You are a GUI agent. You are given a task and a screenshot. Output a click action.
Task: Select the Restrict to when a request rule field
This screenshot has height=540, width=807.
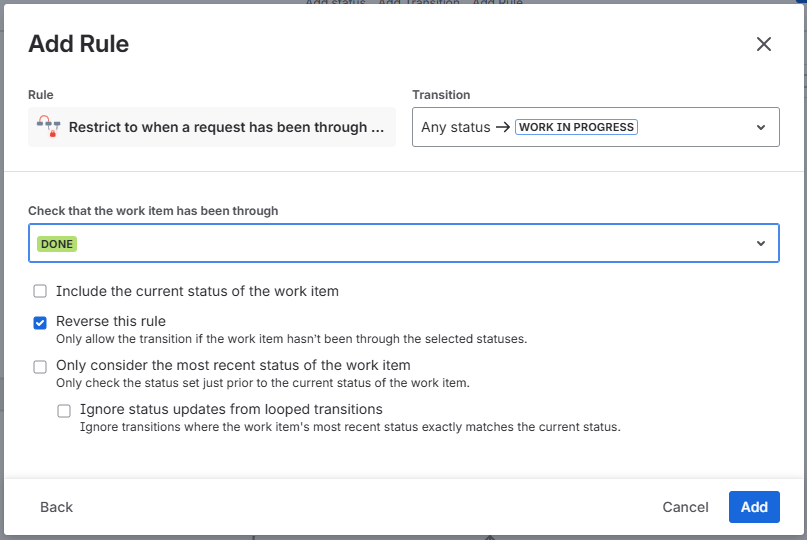[x=226, y=127]
